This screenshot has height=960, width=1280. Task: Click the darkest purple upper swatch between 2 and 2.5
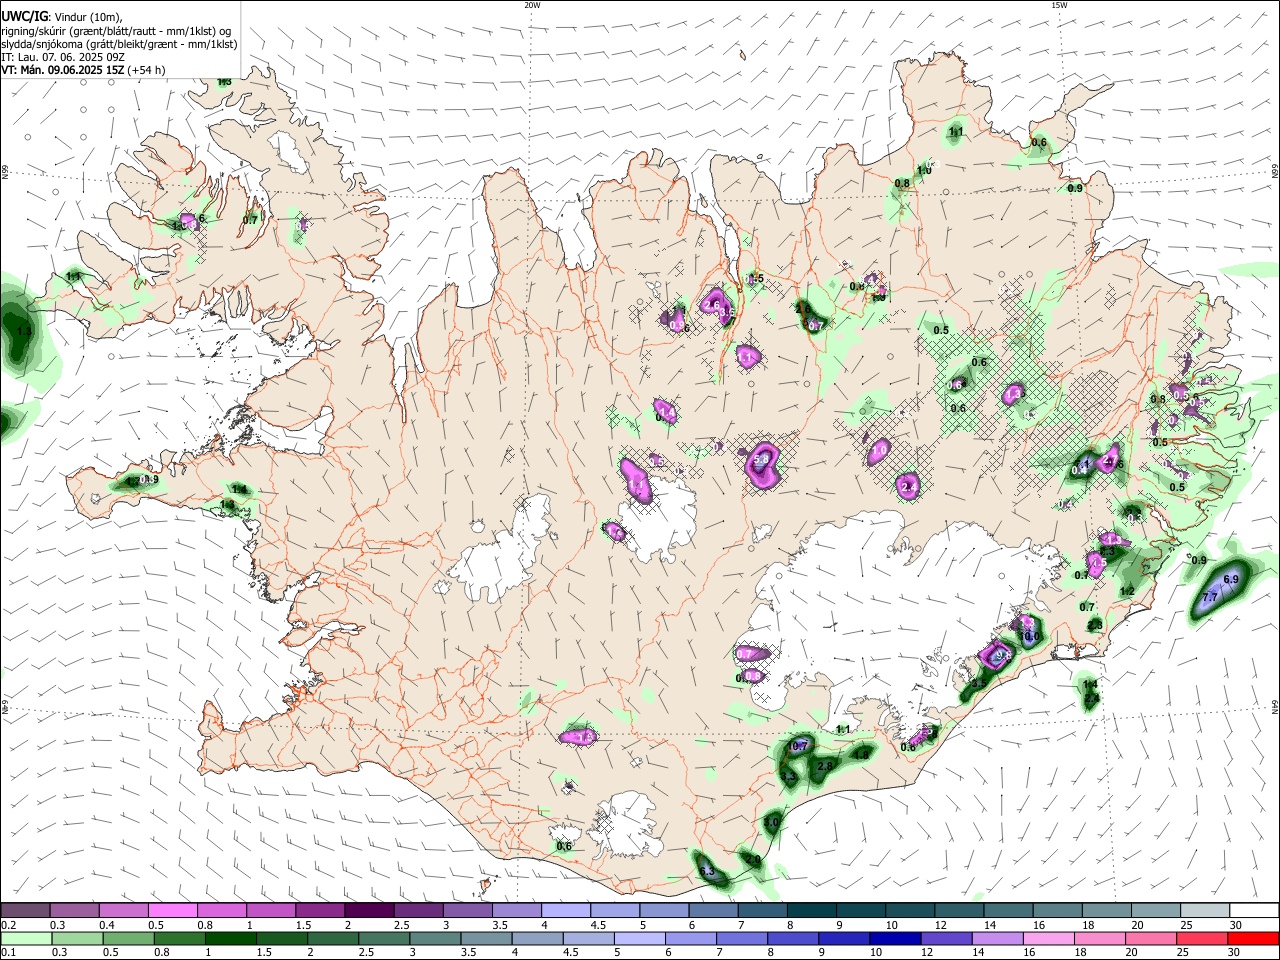click(369, 910)
